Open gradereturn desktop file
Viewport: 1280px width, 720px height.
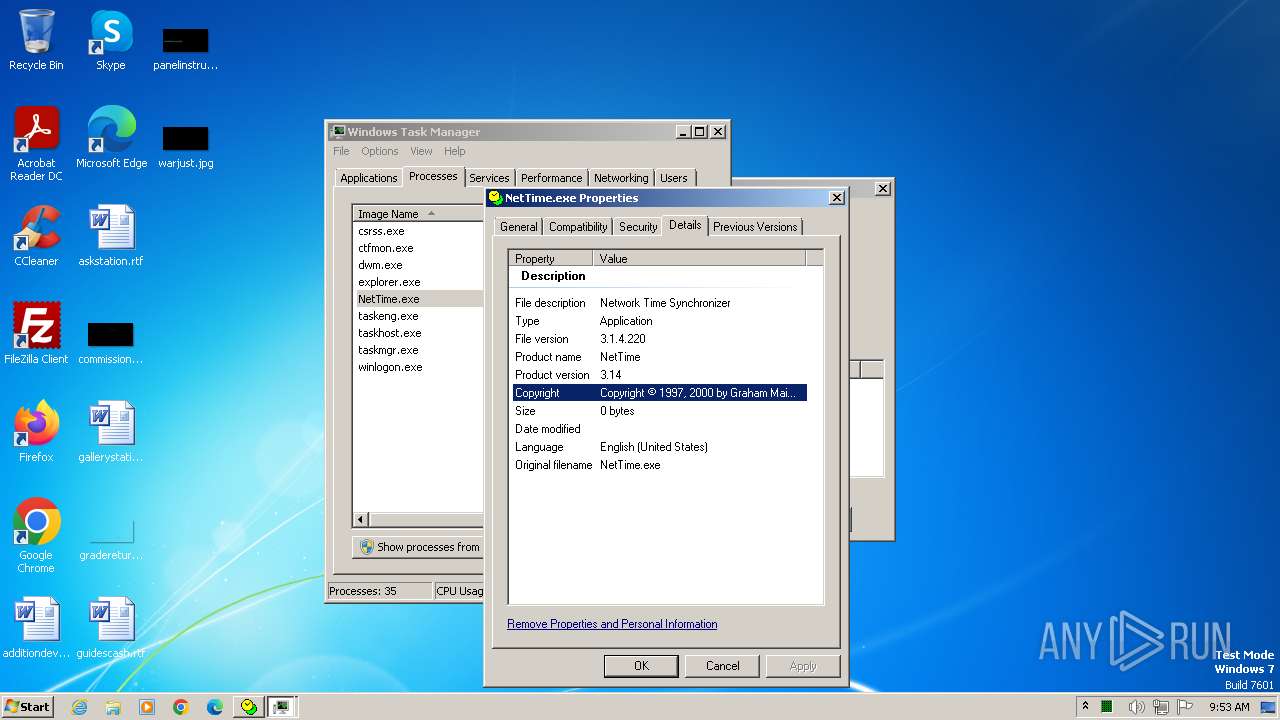111,541
